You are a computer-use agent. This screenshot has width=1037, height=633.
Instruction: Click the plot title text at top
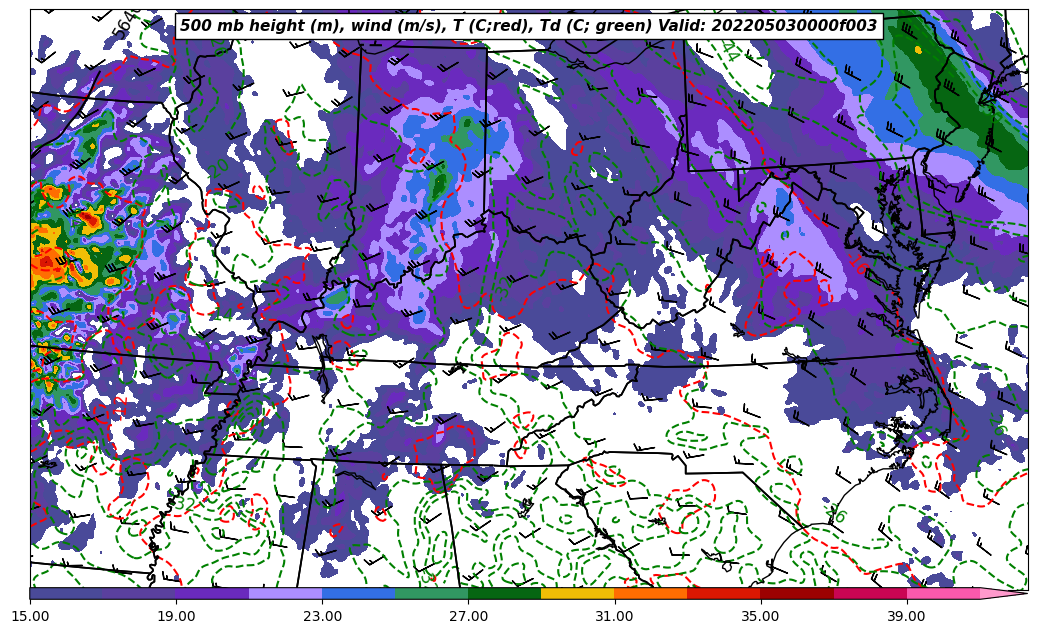point(528,26)
